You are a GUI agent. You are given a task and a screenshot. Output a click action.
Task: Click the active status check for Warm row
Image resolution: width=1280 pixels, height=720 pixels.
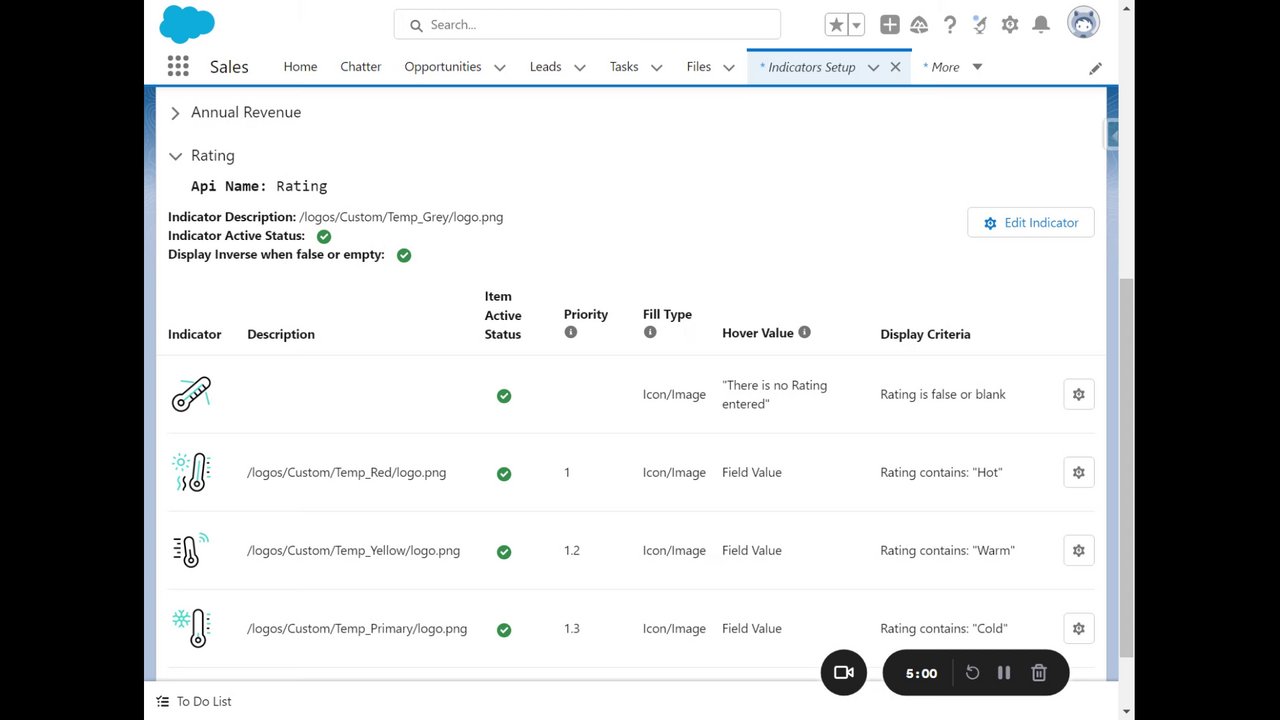coord(504,552)
